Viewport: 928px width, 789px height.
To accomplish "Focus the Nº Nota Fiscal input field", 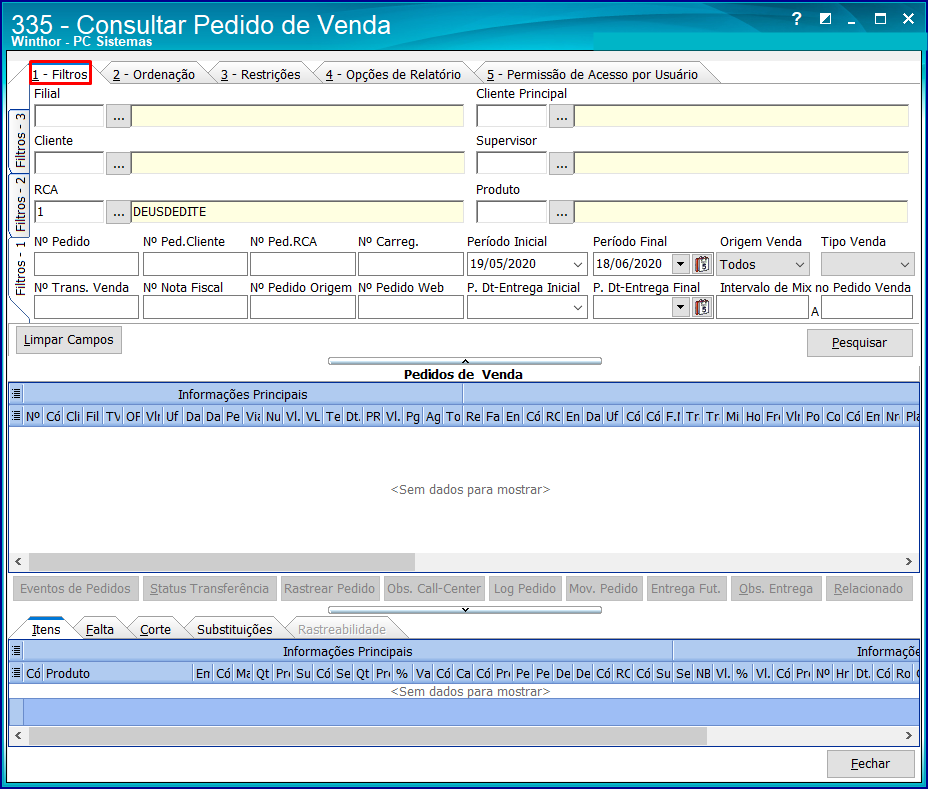I will click(195, 307).
